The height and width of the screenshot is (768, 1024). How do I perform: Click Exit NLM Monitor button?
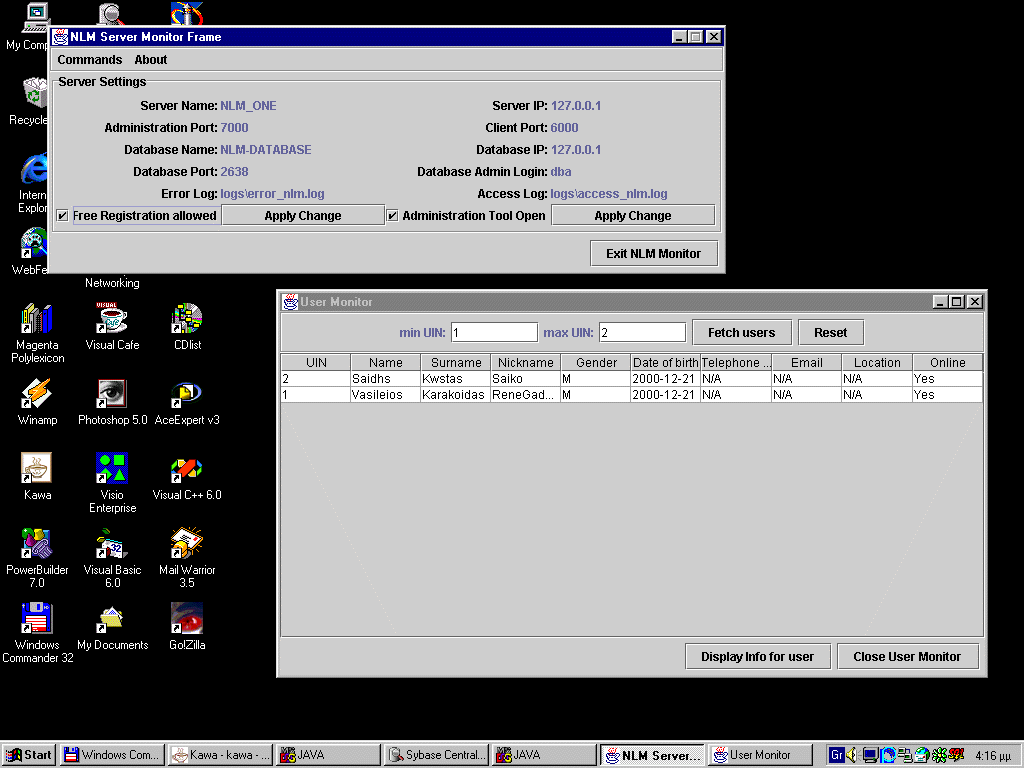point(654,253)
